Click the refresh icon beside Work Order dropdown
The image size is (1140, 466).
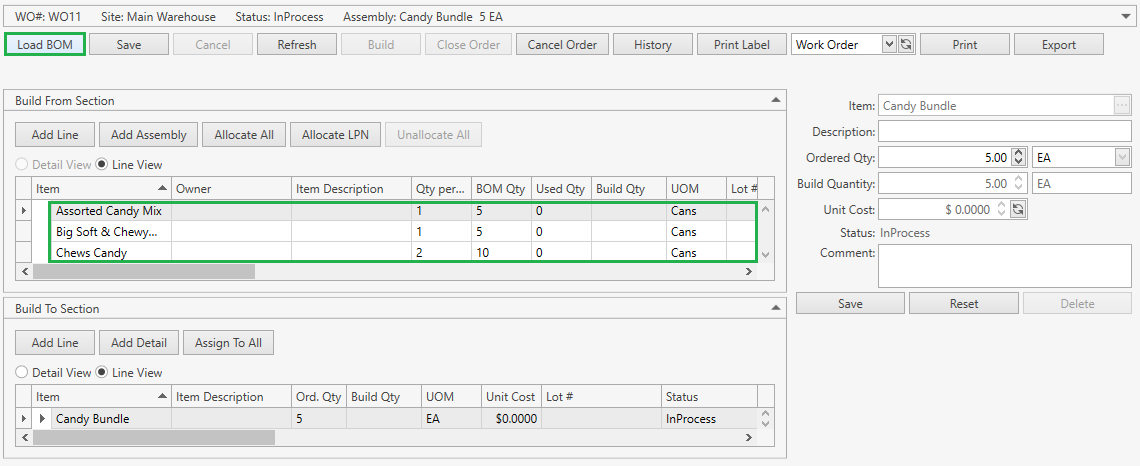point(907,44)
